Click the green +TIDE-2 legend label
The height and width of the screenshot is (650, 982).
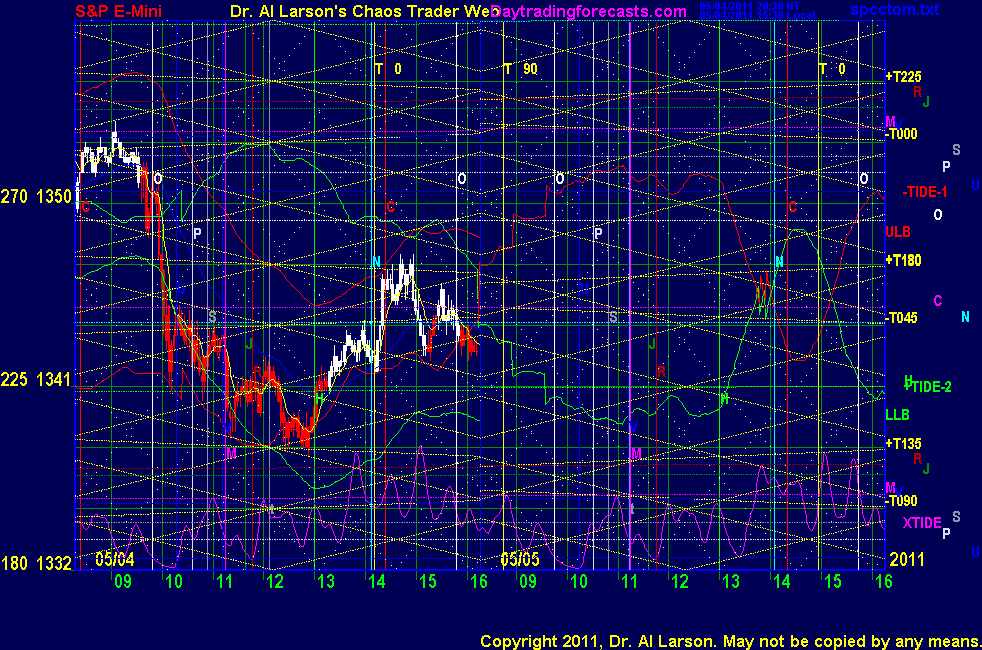pyautogui.click(x=928, y=386)
